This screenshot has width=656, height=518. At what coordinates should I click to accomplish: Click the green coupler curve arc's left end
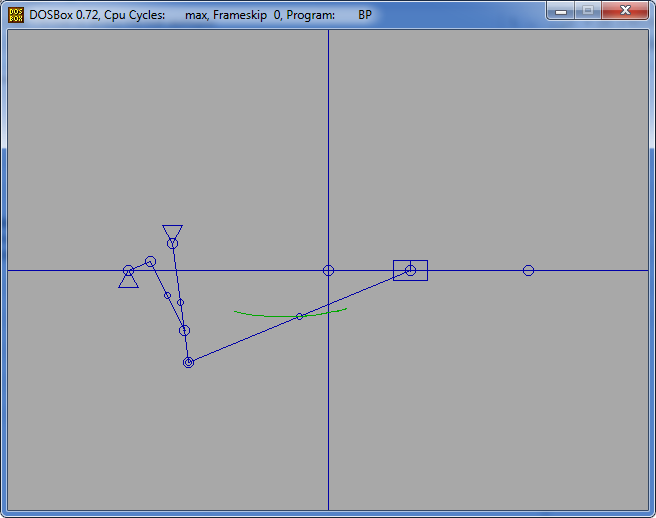[236, 311]
